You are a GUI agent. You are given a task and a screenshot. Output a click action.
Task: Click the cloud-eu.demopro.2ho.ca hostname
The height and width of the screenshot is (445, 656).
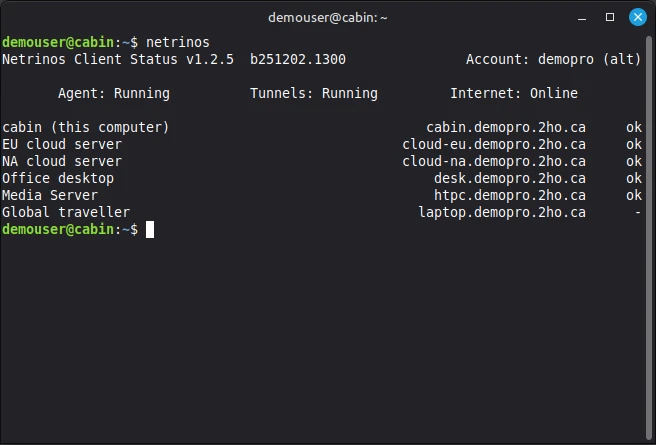(494, 144)
